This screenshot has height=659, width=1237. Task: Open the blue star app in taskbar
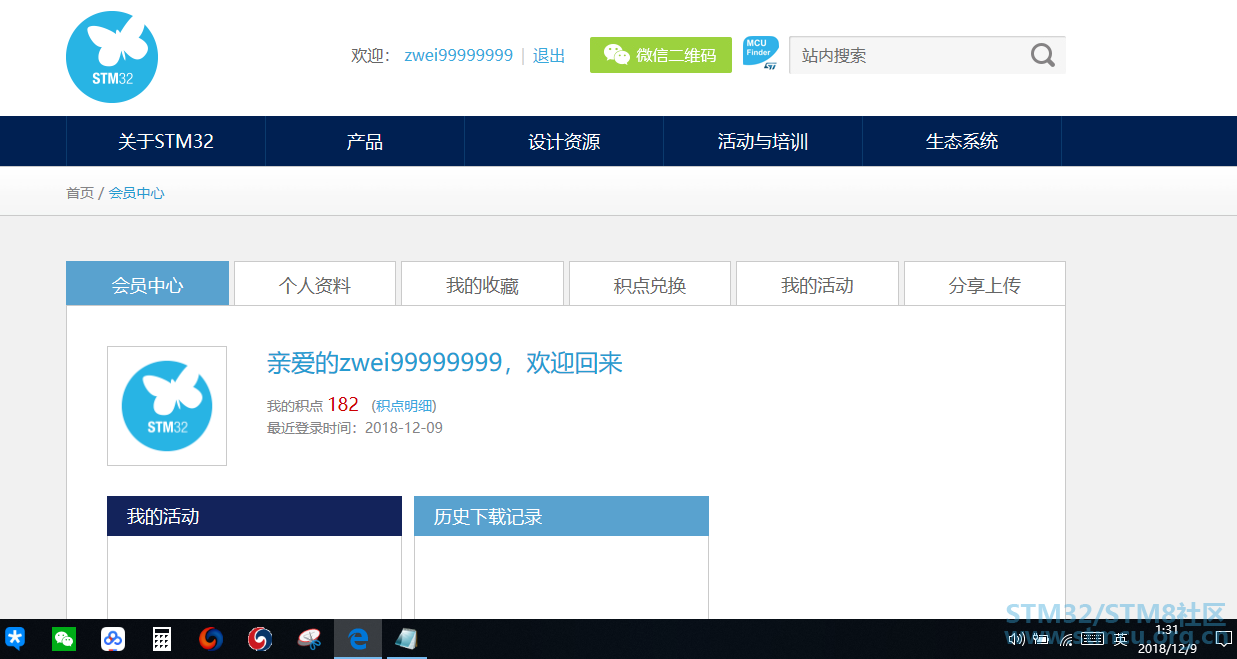[15, 639]
